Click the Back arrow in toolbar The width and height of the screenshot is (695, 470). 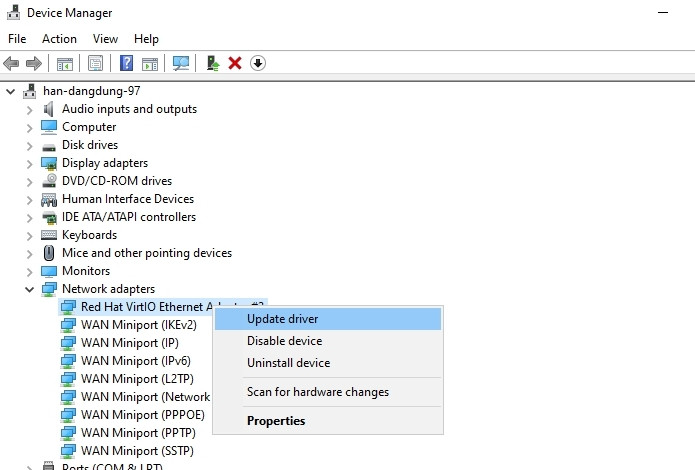[12, 63]
